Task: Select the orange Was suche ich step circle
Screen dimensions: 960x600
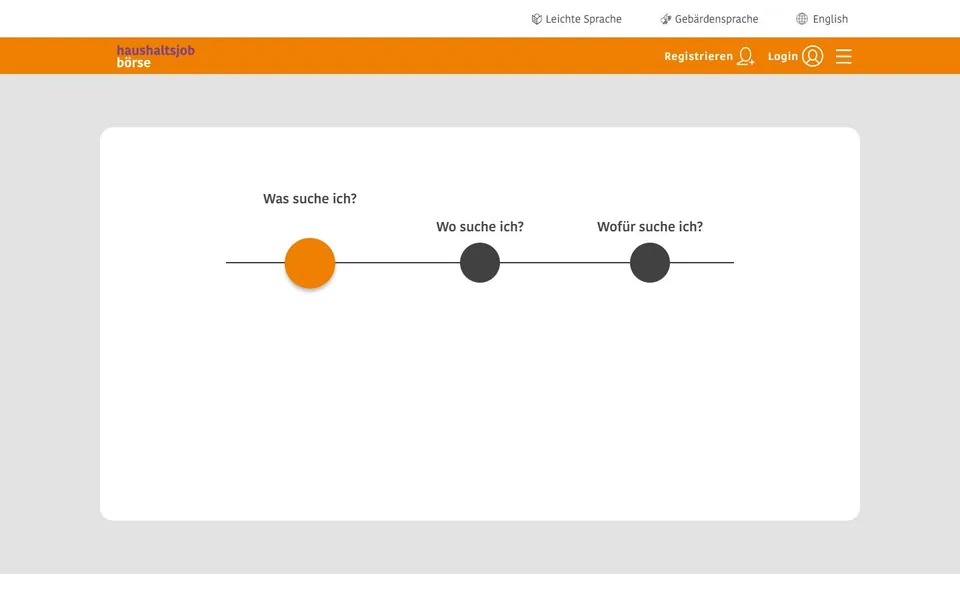Action: point(310,263)
